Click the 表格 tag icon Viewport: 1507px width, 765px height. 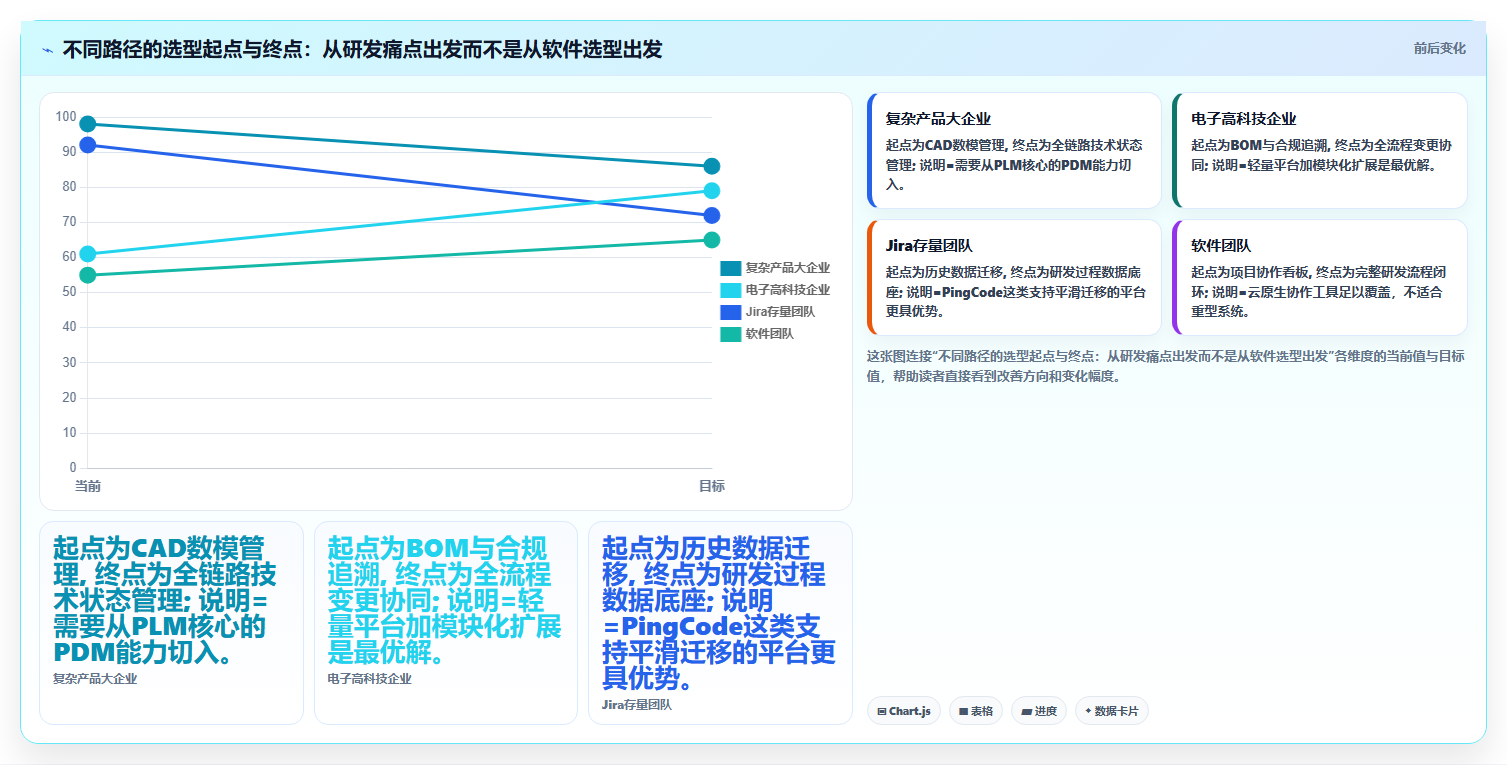(963, 711)
